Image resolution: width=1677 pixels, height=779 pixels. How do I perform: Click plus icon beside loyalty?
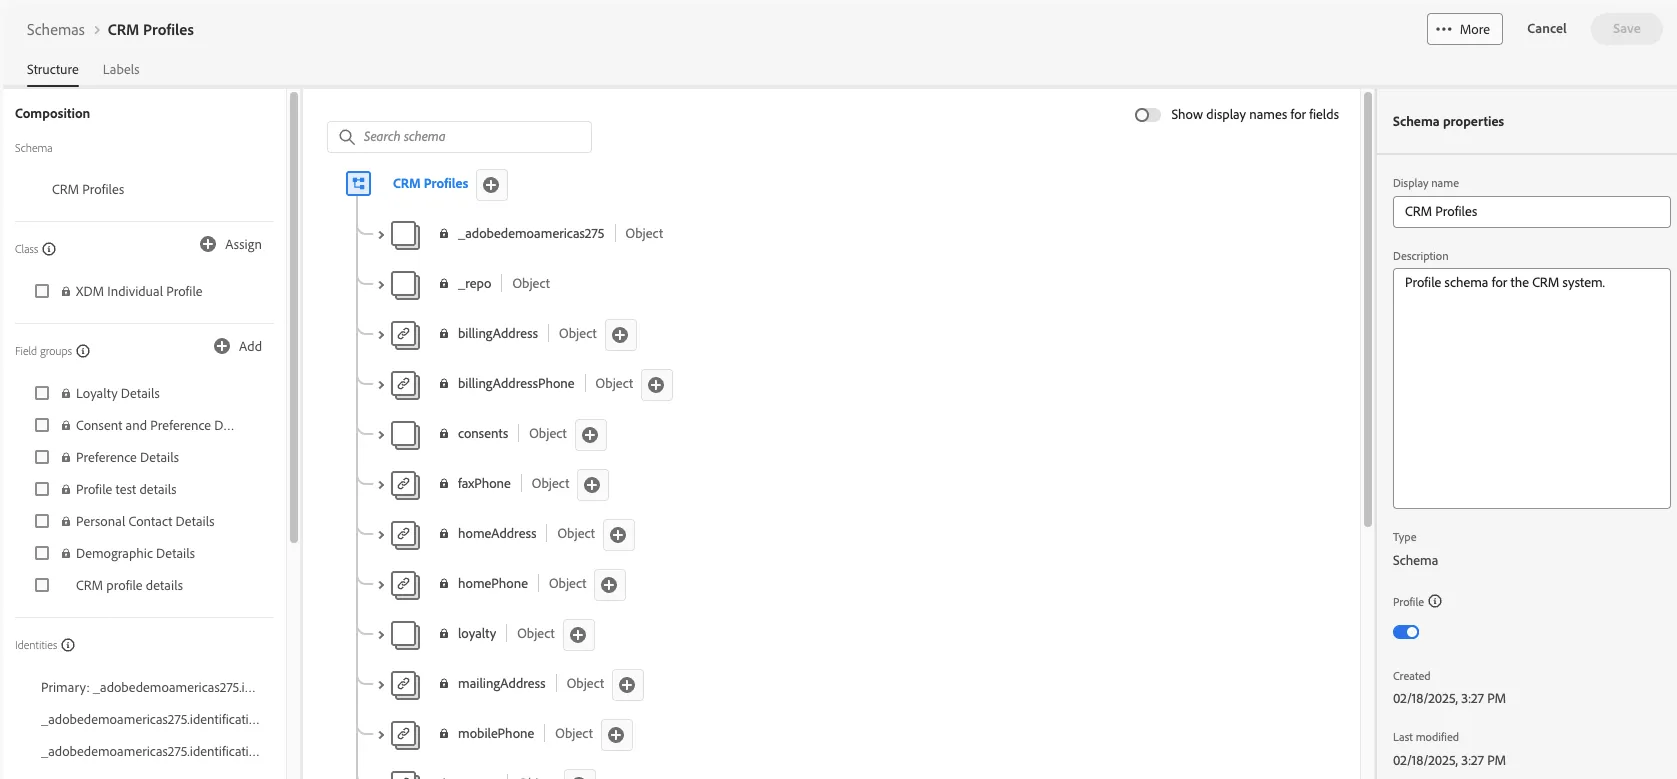click(x=578, y=635)
